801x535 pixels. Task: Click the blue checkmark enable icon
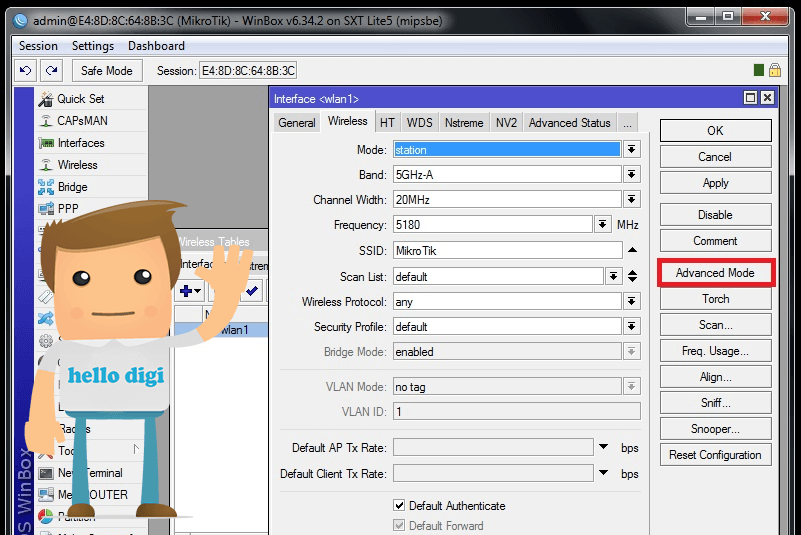[252, 291]
